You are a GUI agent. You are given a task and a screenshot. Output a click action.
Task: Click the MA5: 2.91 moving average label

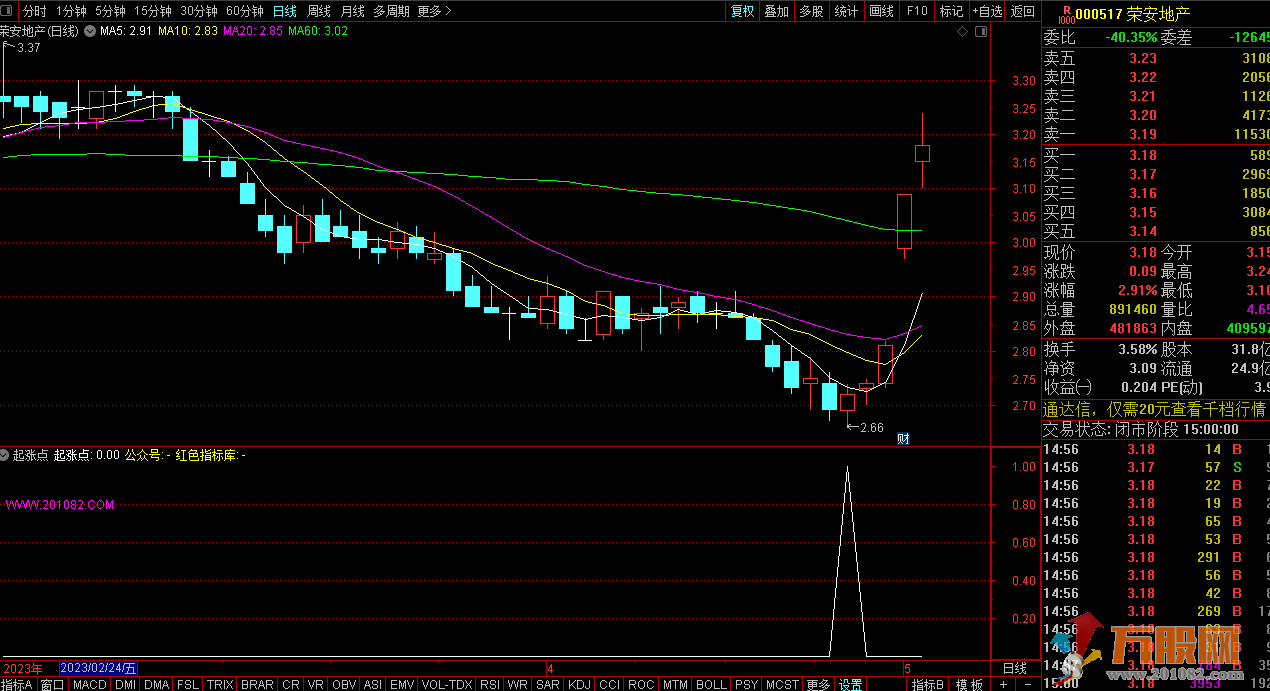(126, 31)
